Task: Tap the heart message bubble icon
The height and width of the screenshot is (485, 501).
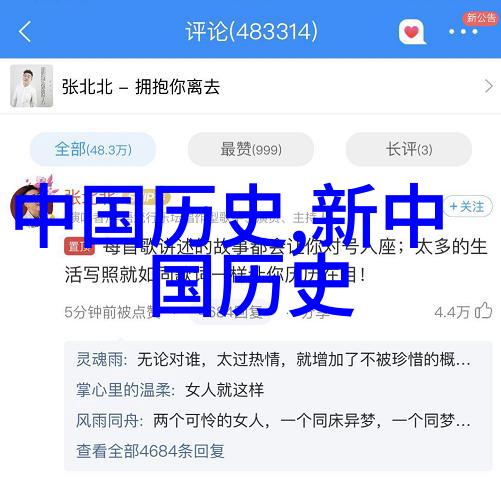Action: [412, 32]
